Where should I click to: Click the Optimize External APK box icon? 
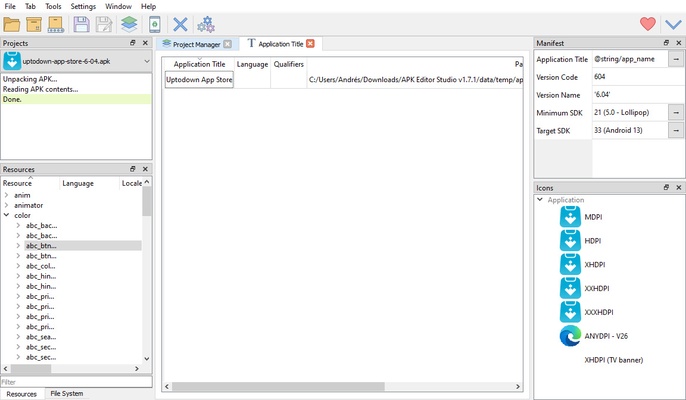[34, 25]
